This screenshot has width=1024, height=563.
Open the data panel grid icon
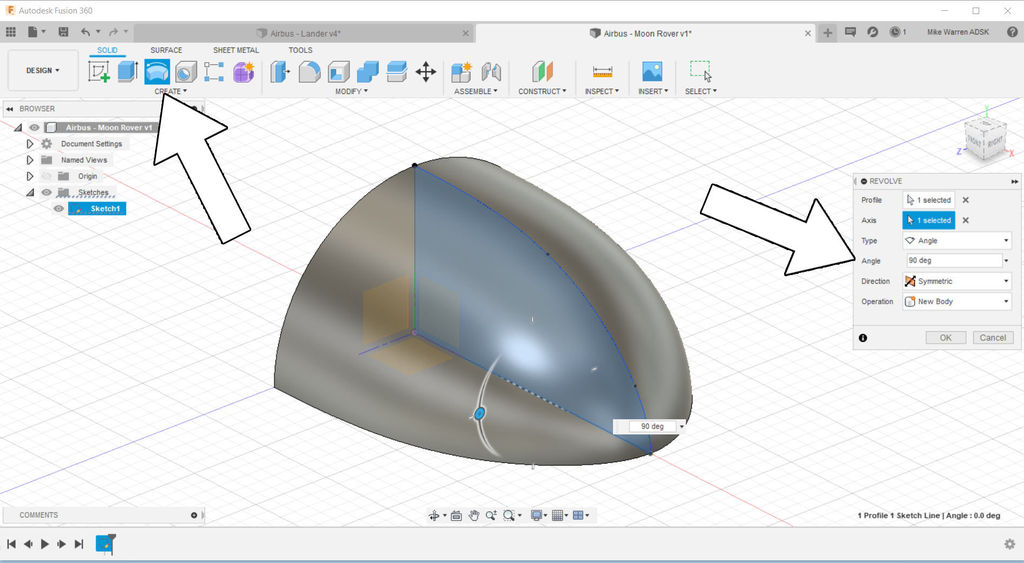click(10, 31)
